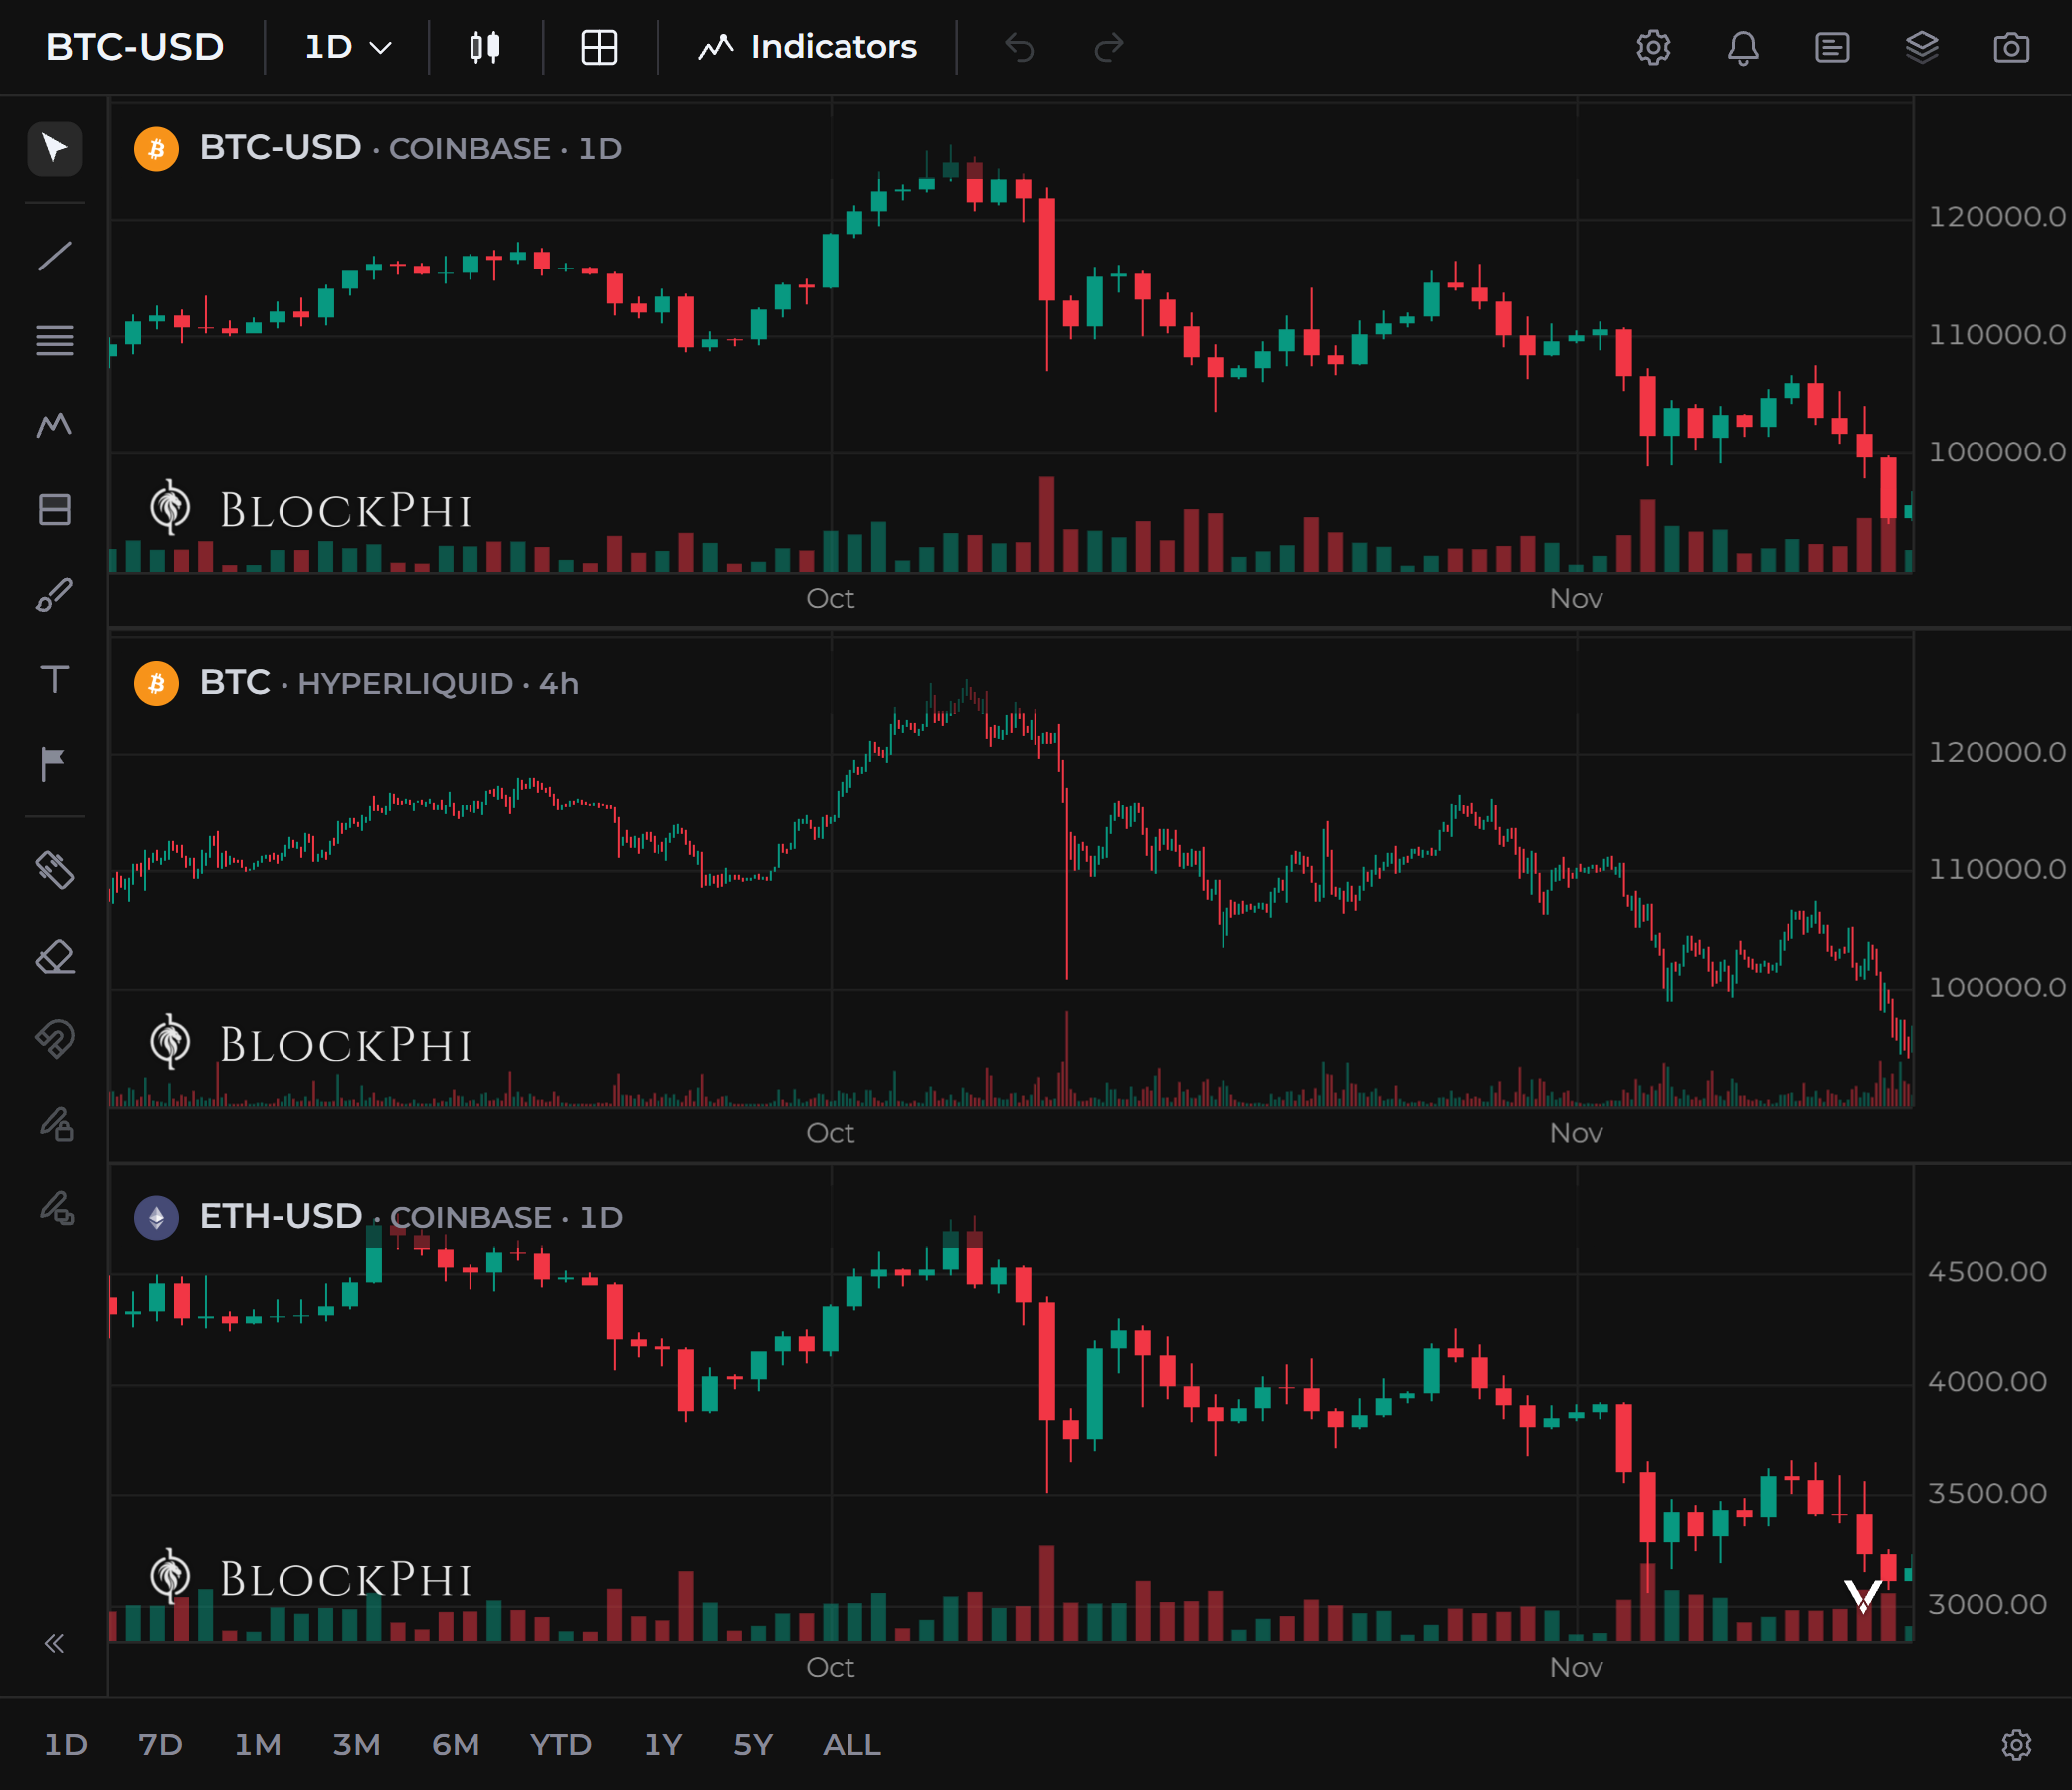This screenshot has height=1790, width=2072.
Task: Open the chart layout grid selector
Action: coord(599,47)
